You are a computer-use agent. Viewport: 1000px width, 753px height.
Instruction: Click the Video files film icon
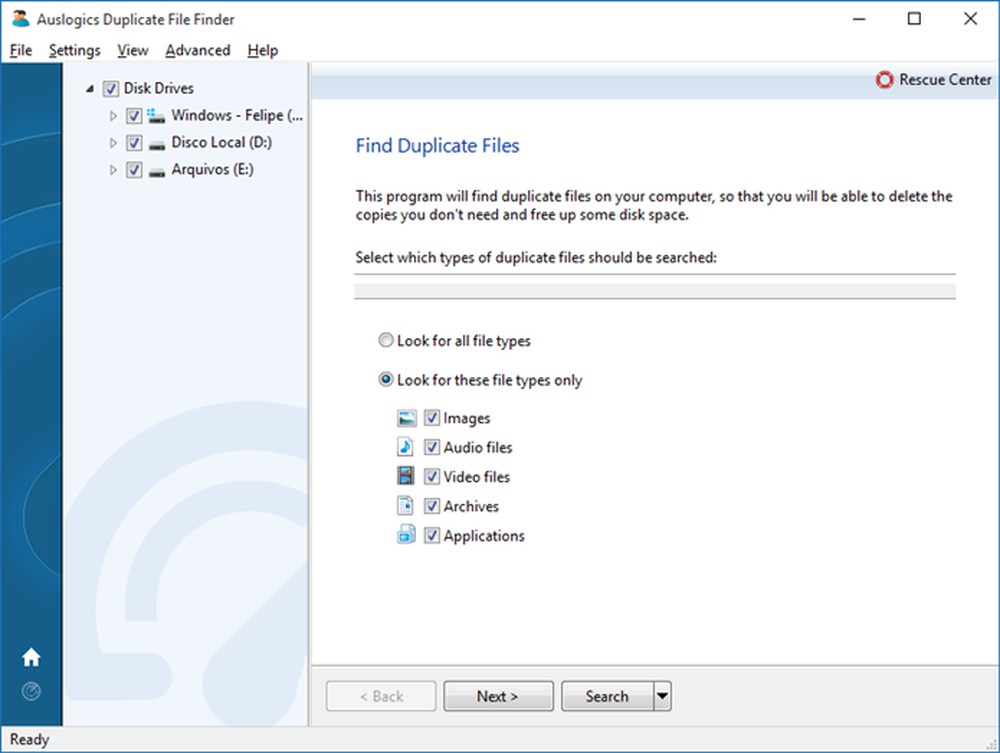point(406,477)
